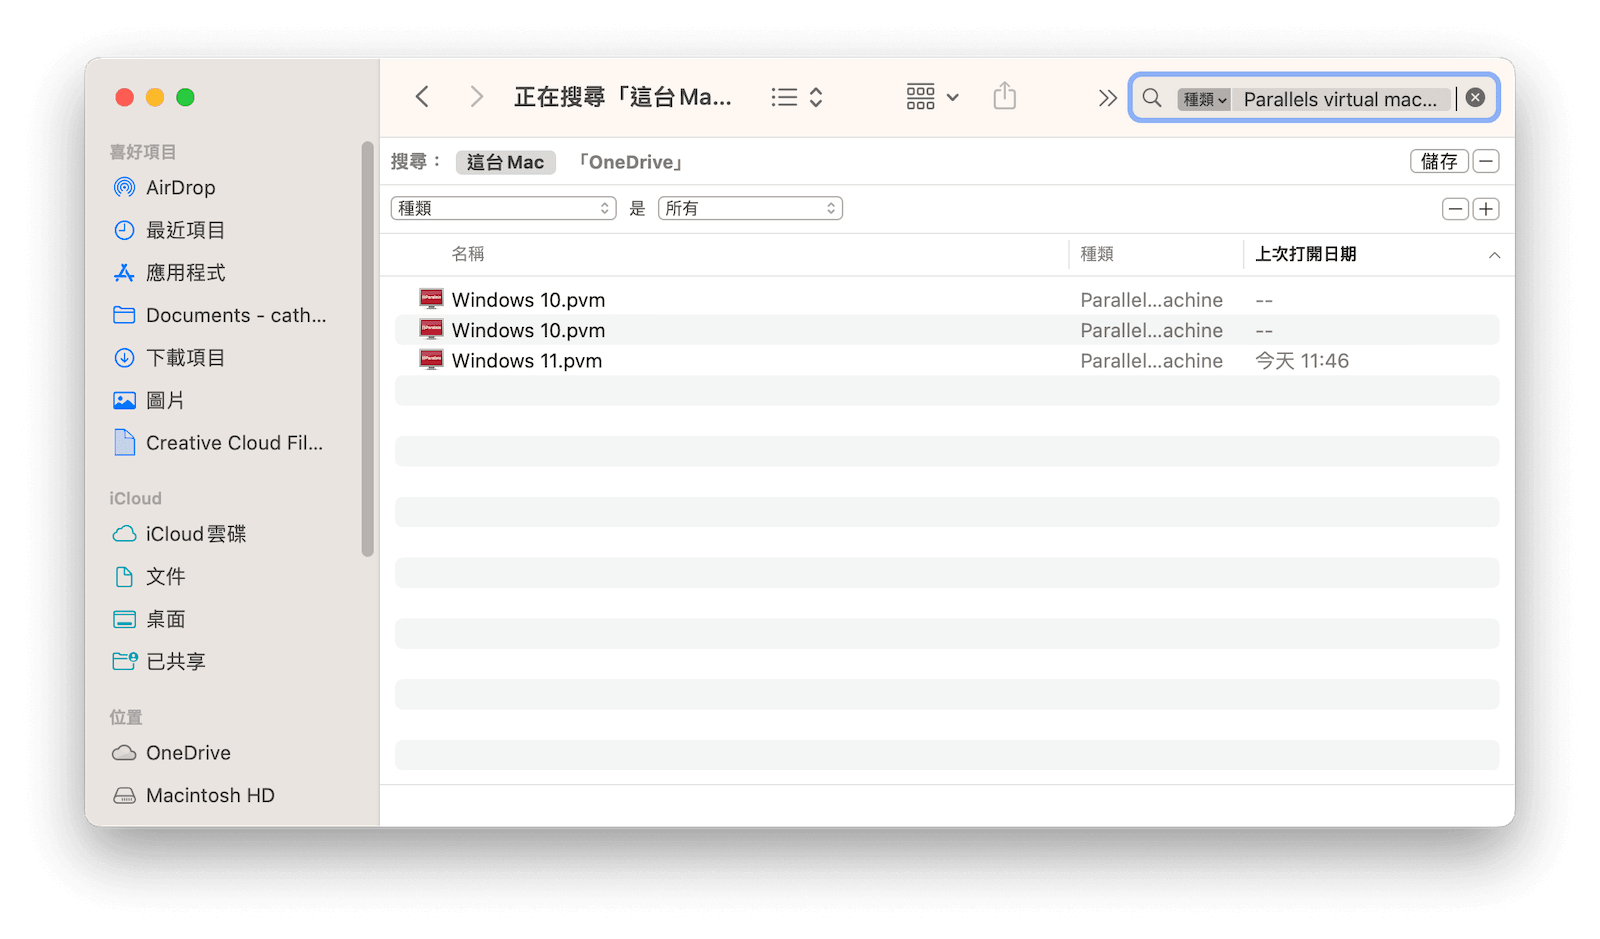Click into the Parallels virtual machine search text
This screenshot has height=939, width=1600.
[1340, 99]
